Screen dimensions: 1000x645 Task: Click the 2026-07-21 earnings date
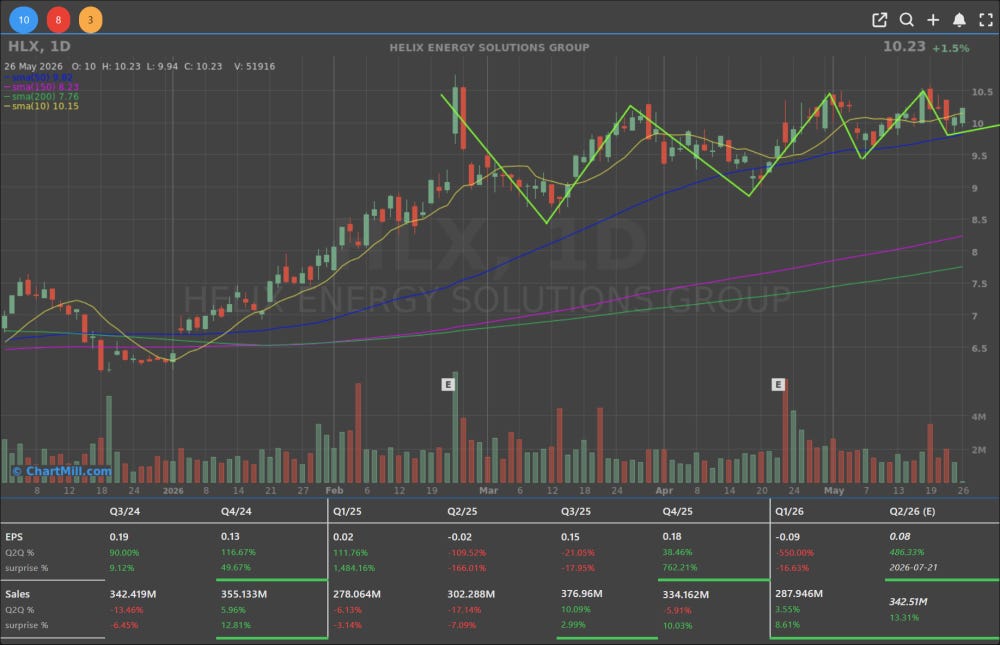click(x=913, y=567)
